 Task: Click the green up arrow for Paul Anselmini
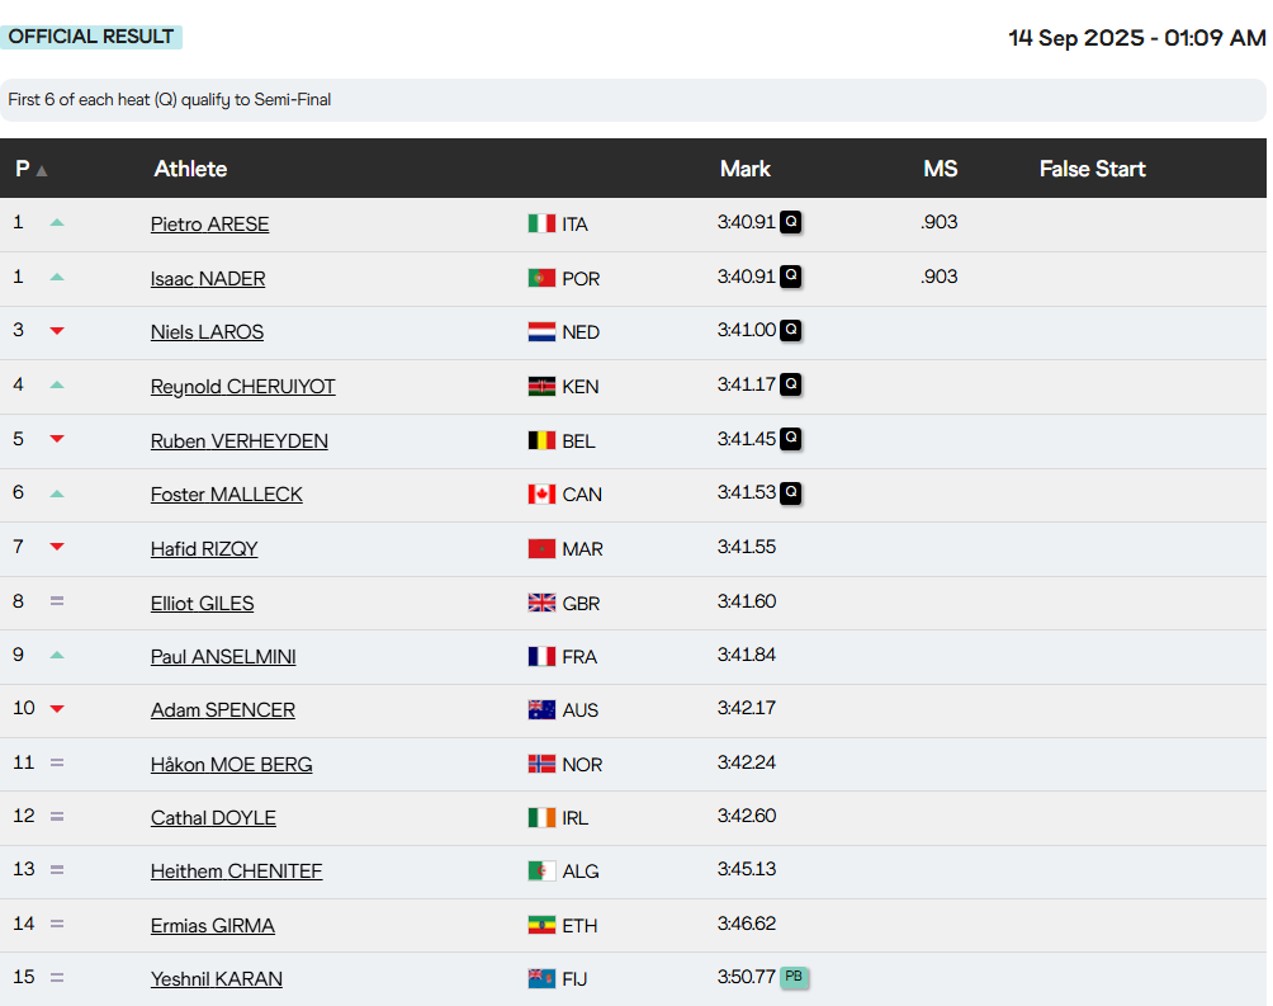pyautogui.click(x=57, y=656)
